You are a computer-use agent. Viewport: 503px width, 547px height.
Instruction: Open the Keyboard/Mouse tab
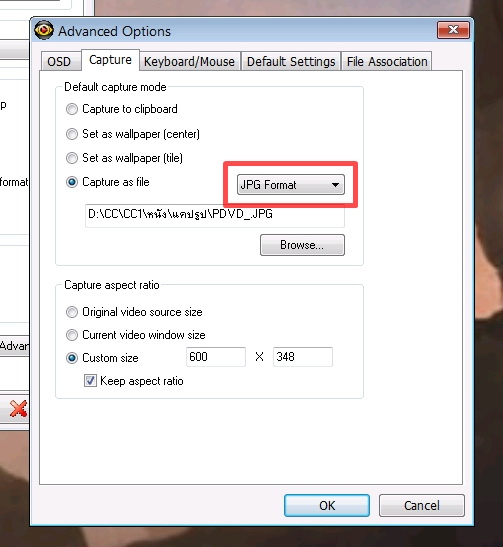tap(189, 62)
